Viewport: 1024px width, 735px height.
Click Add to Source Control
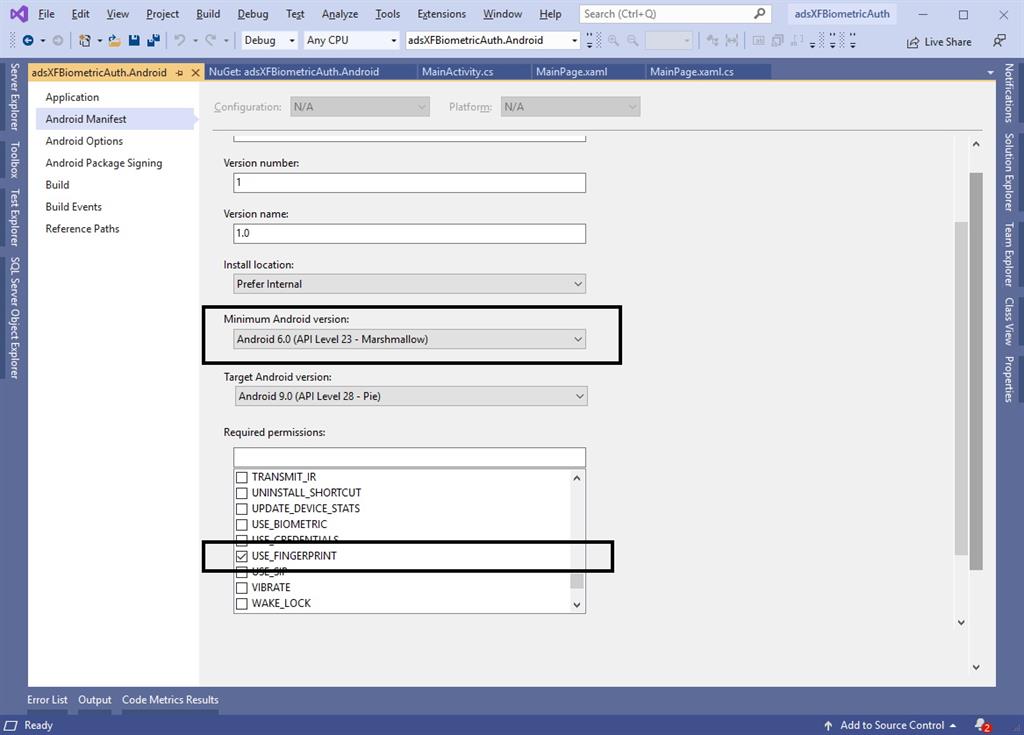click(891, 725)
